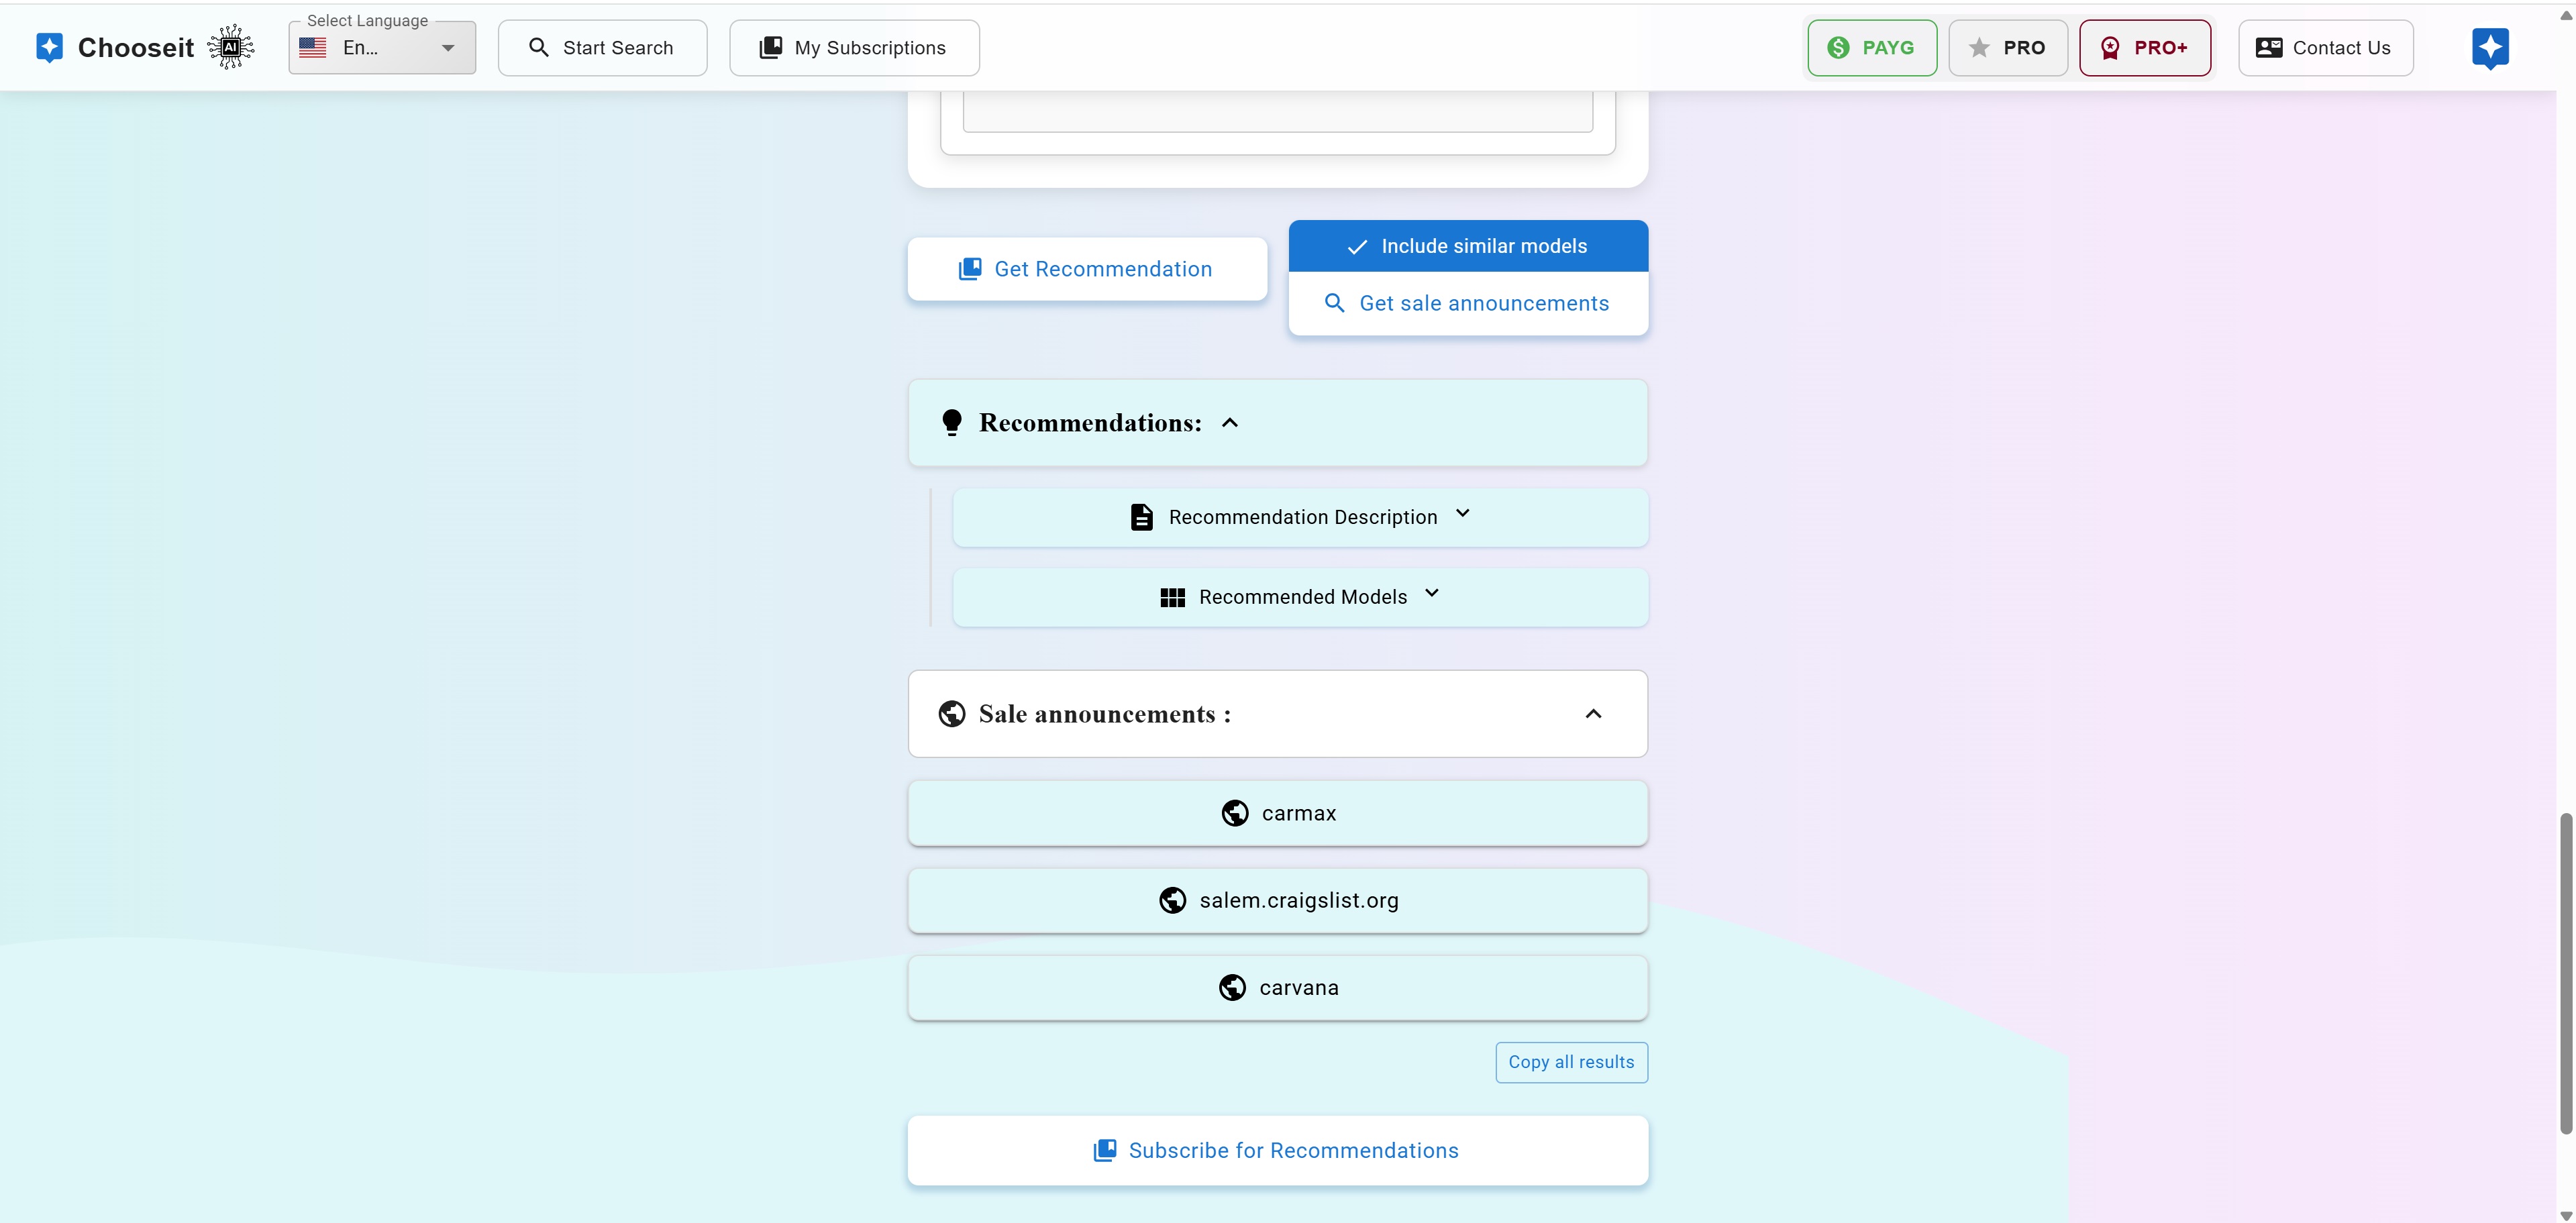
Task: Collapse the Recommendations section chevron
Action: (x=1230, y=423)
